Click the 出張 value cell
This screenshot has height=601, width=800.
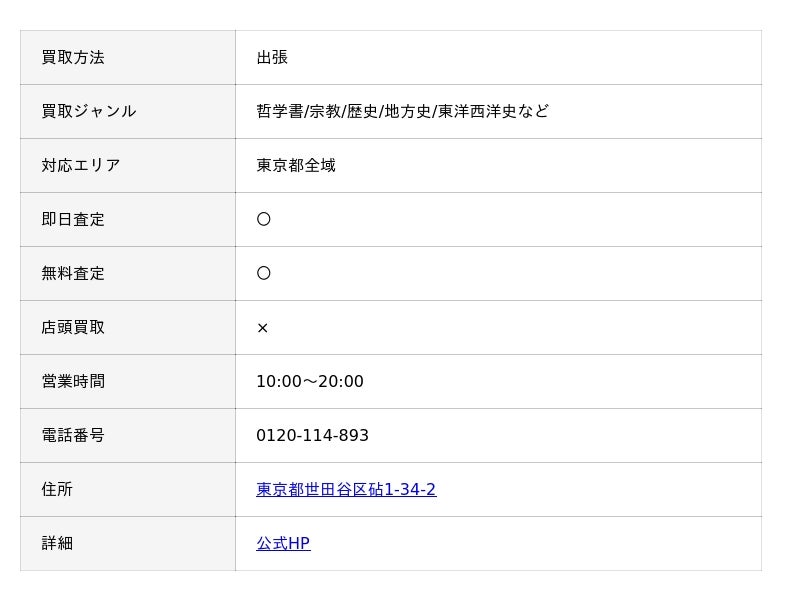point(498,58)
